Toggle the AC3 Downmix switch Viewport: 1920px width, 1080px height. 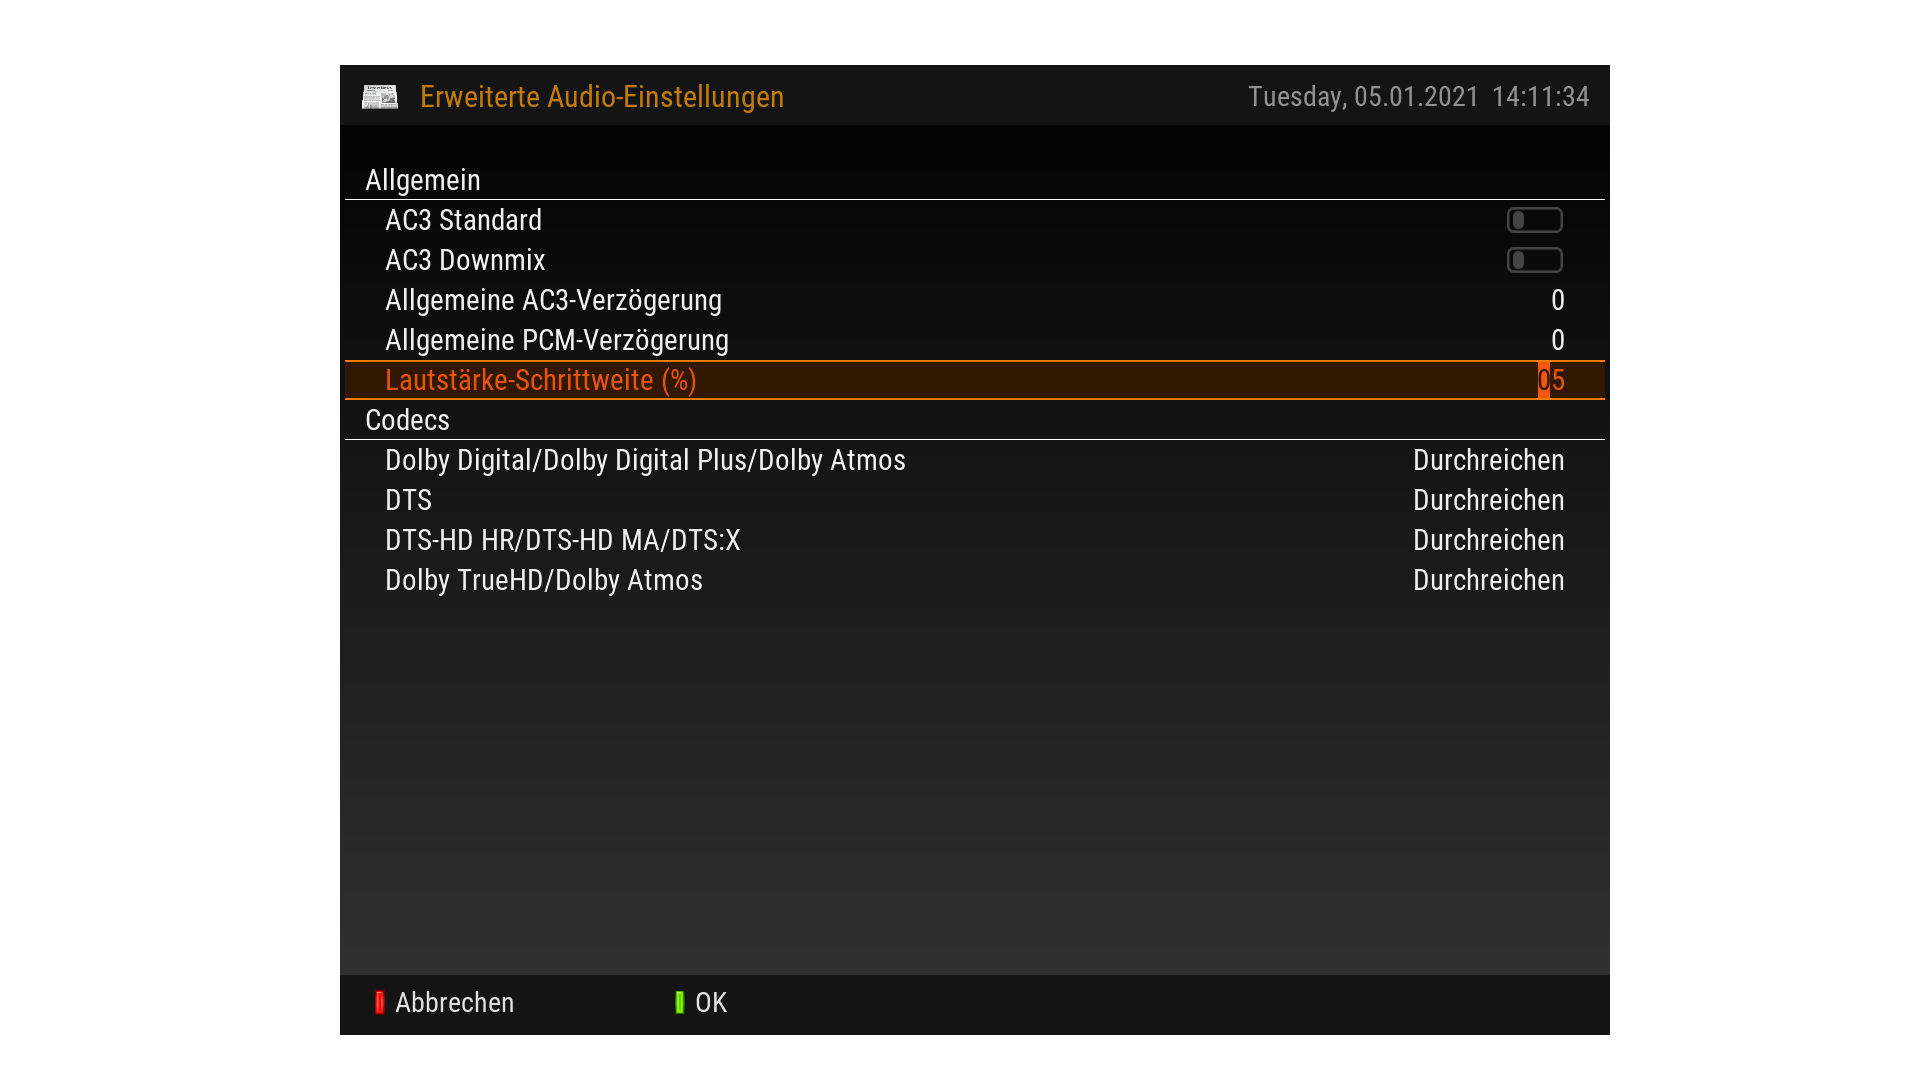click(1535, 260)
